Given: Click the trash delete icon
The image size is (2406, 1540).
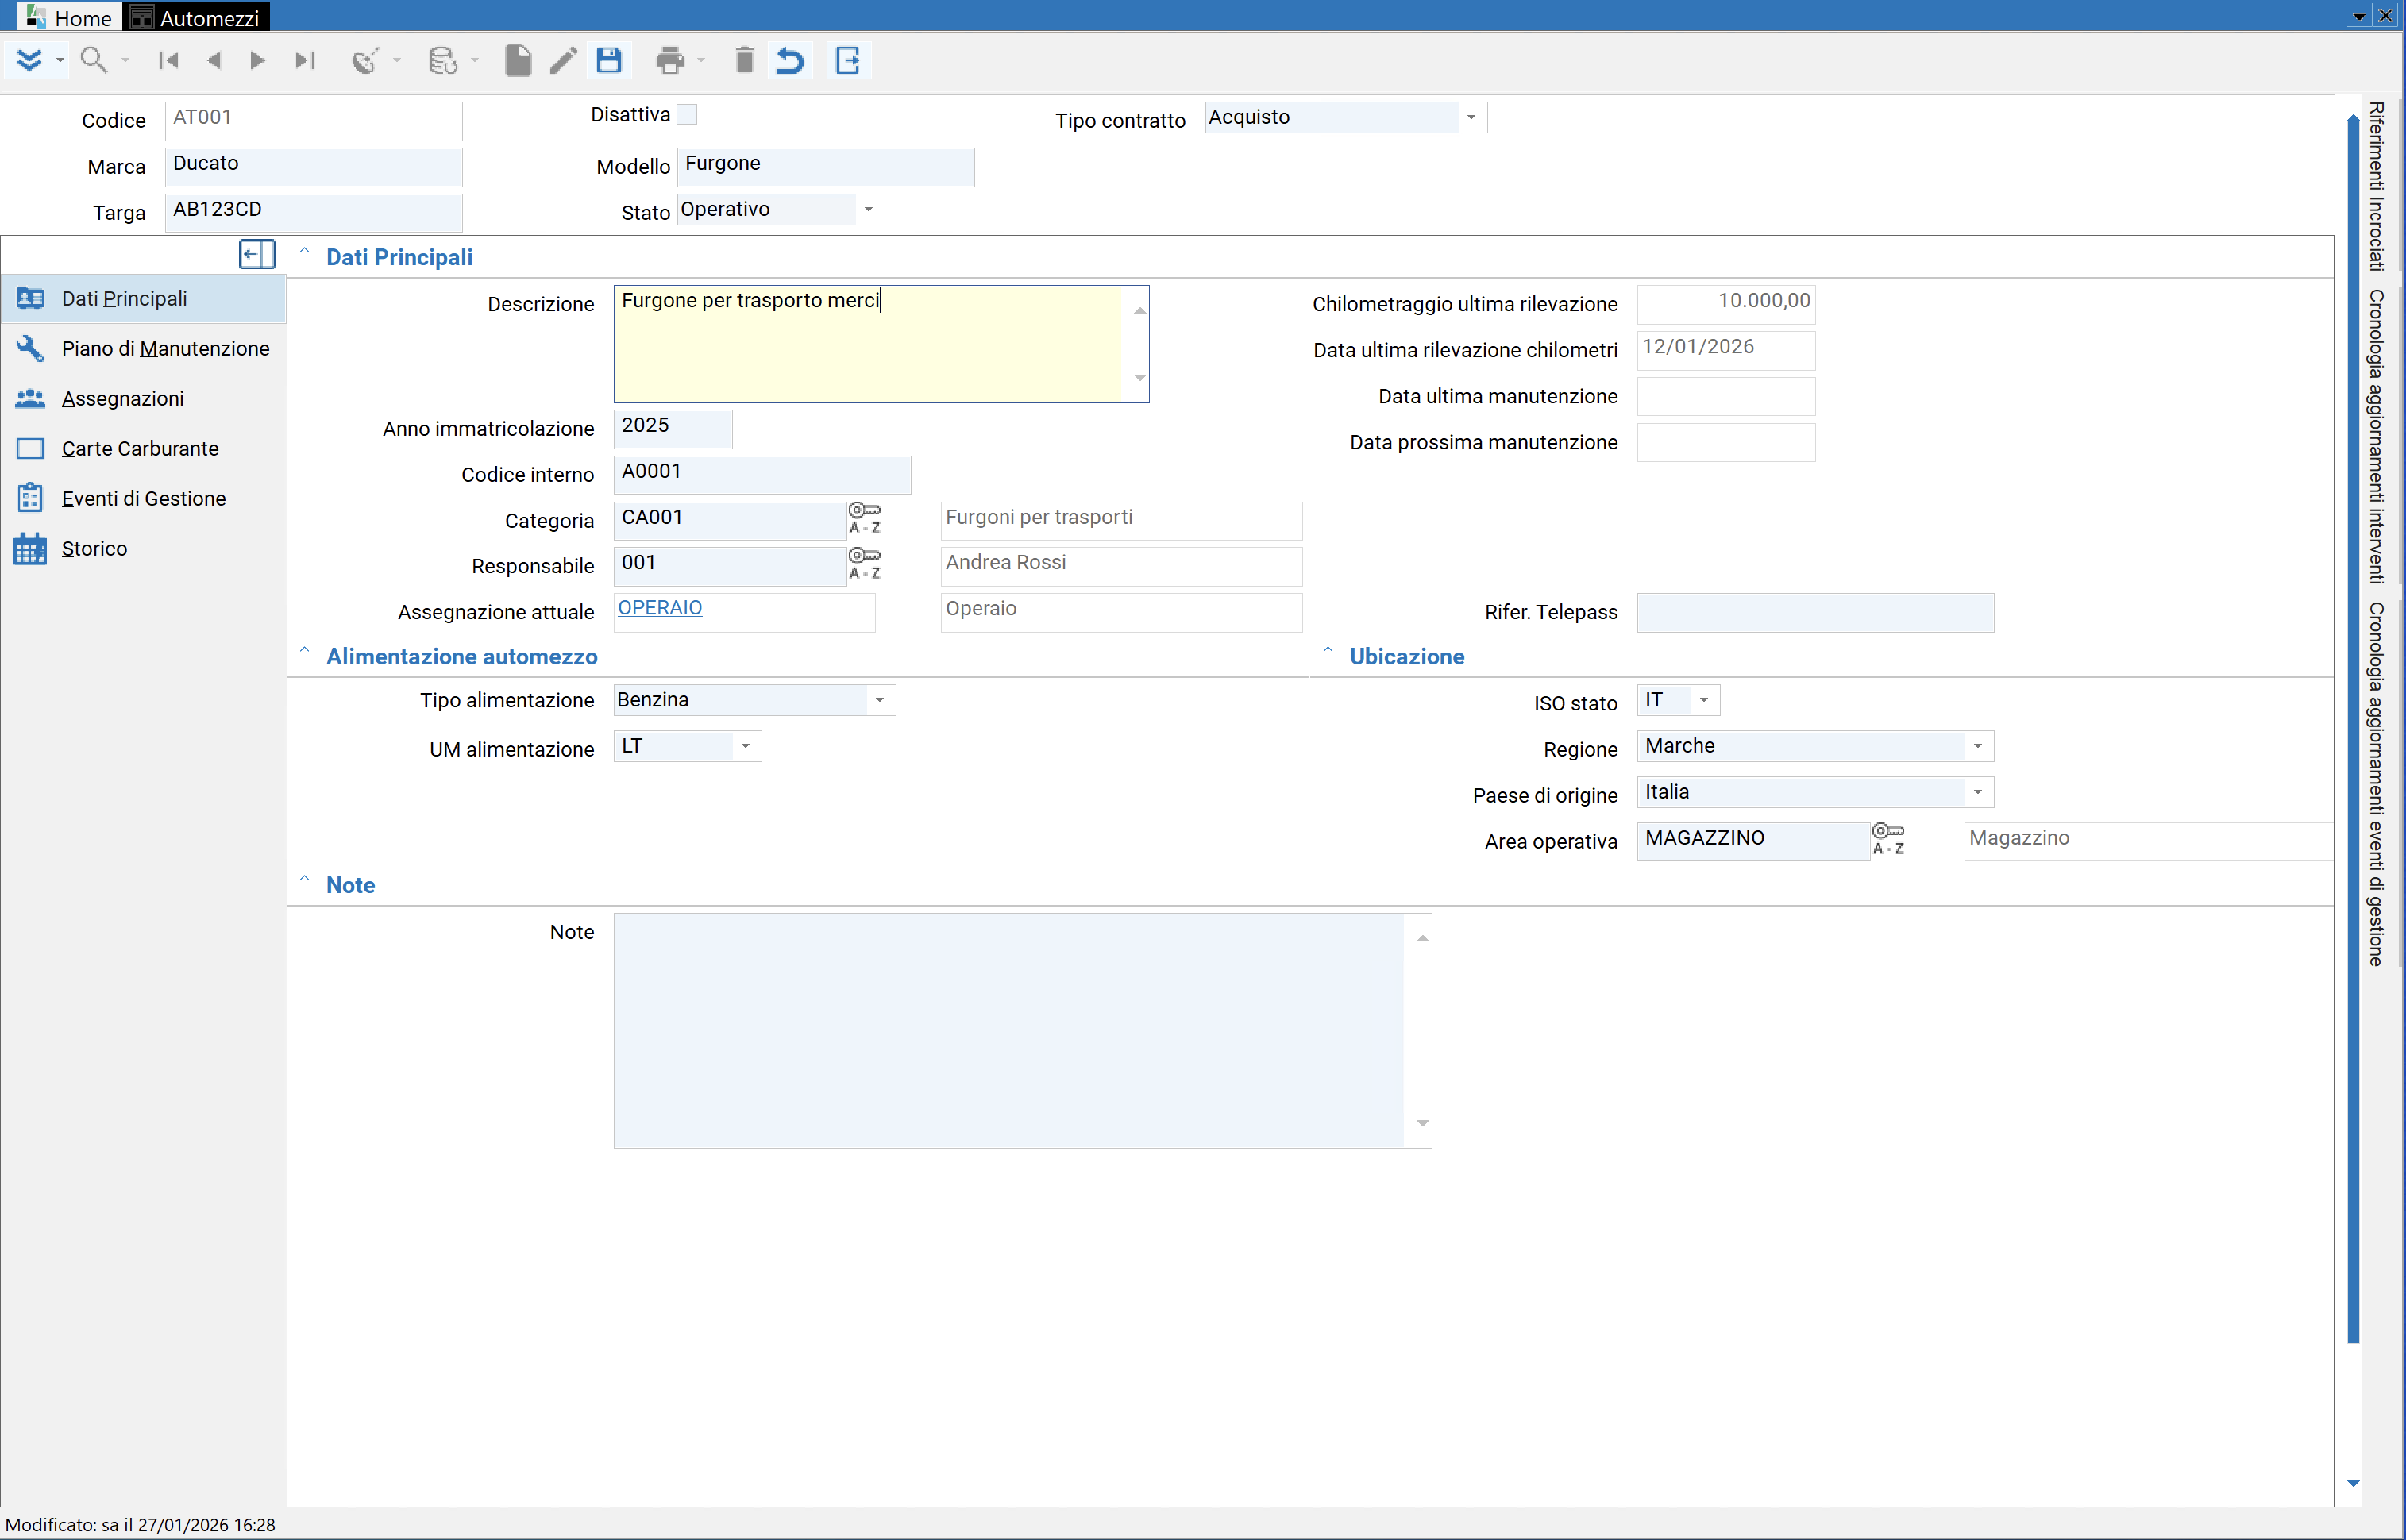Looking at the screenshot, I should tap(744, 60).
